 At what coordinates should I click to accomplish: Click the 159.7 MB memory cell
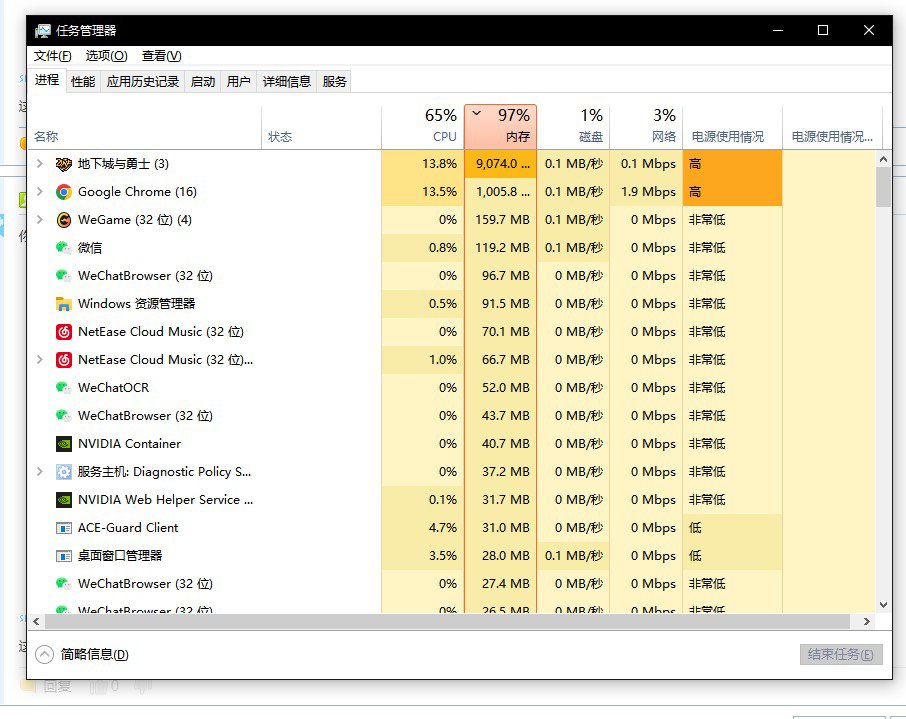tap(500, 220)
